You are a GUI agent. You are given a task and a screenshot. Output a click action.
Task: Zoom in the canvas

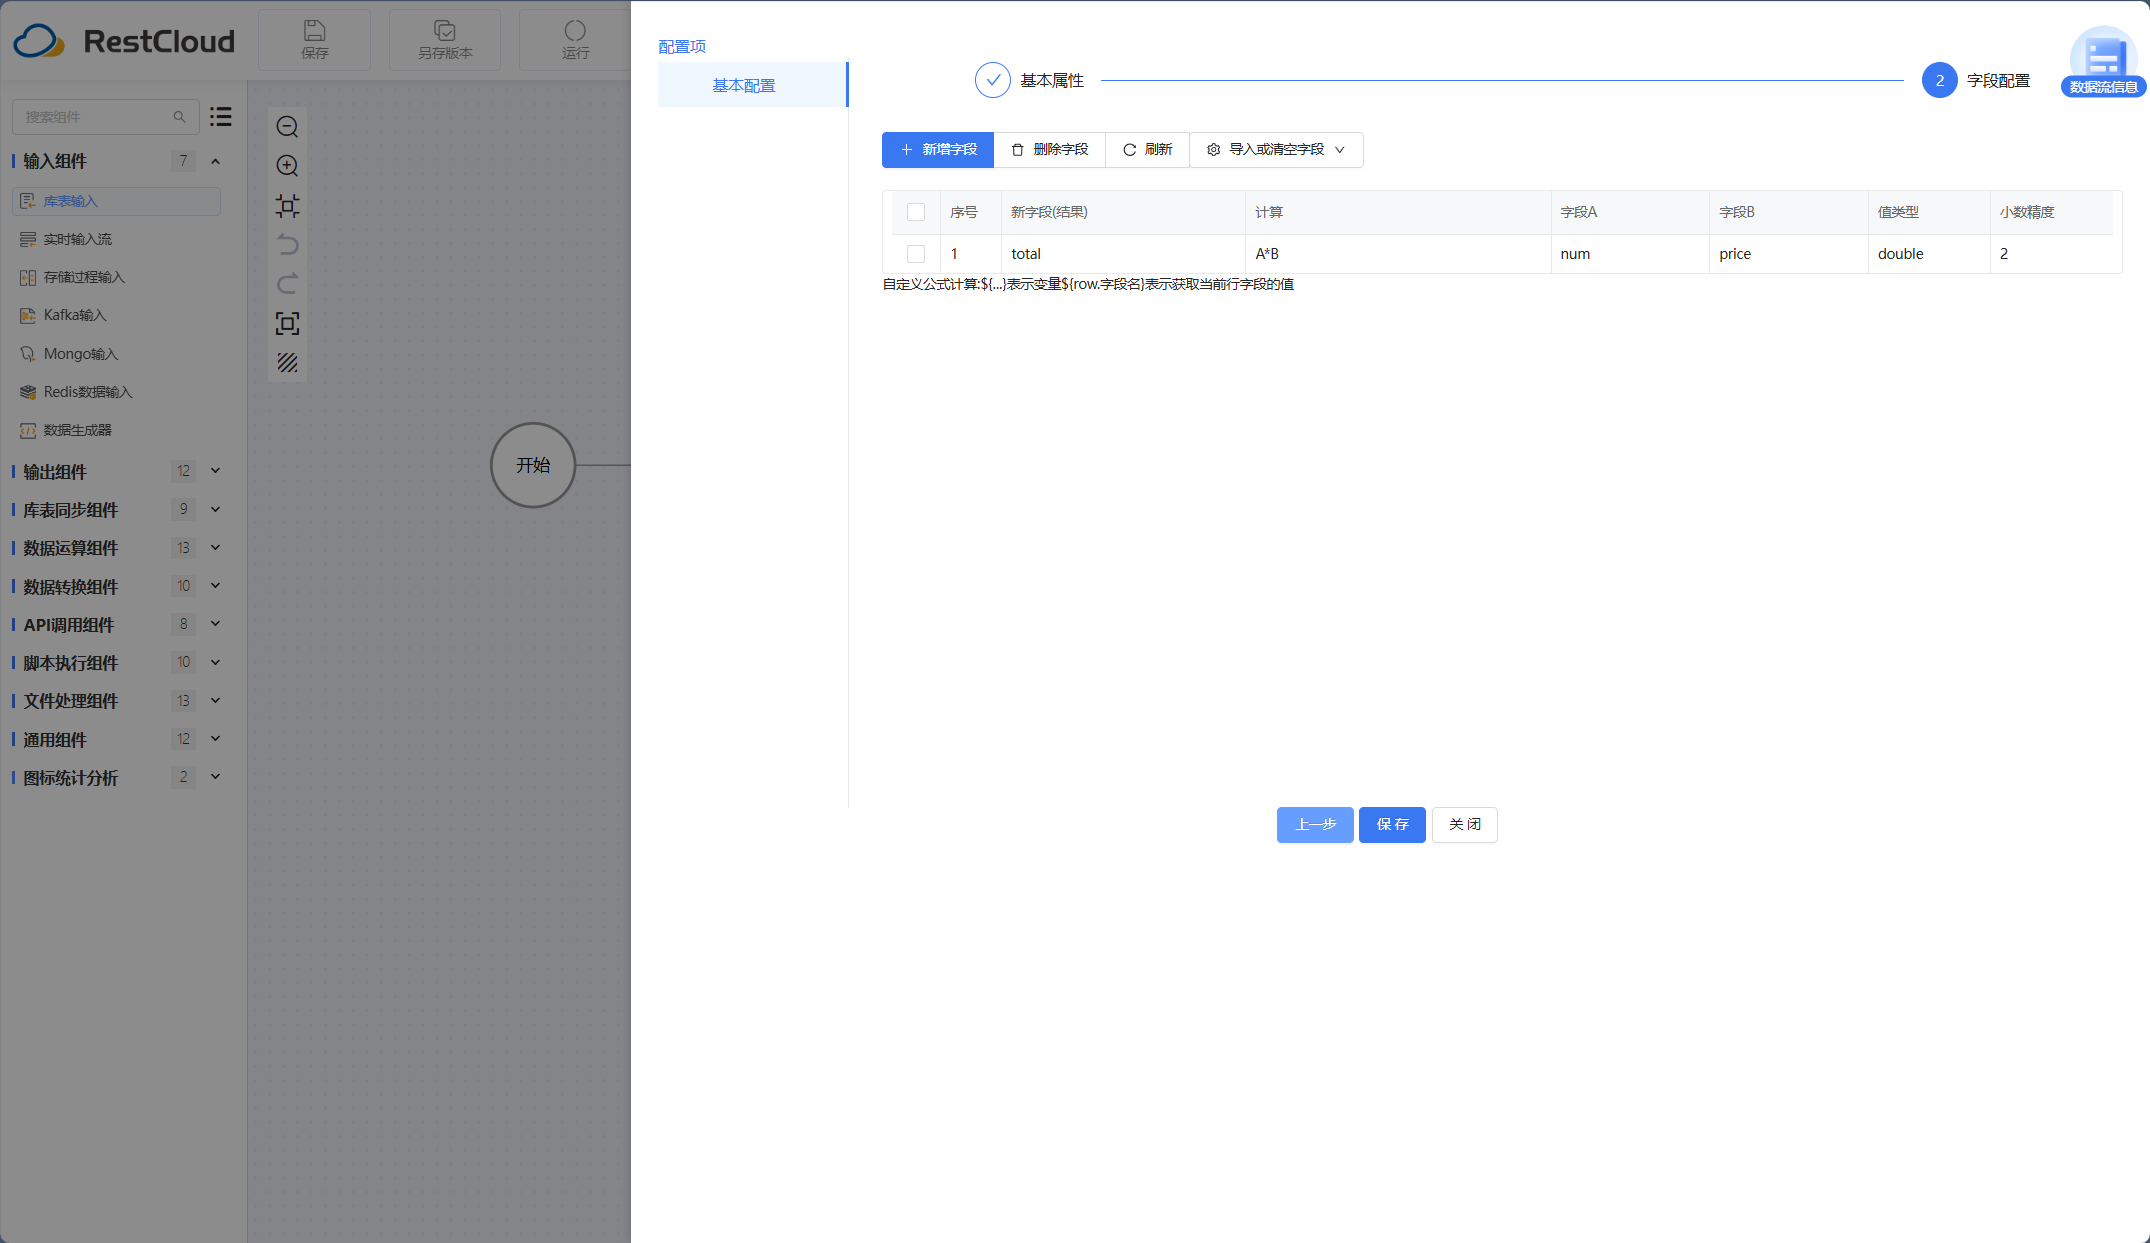tap(287, 166)
